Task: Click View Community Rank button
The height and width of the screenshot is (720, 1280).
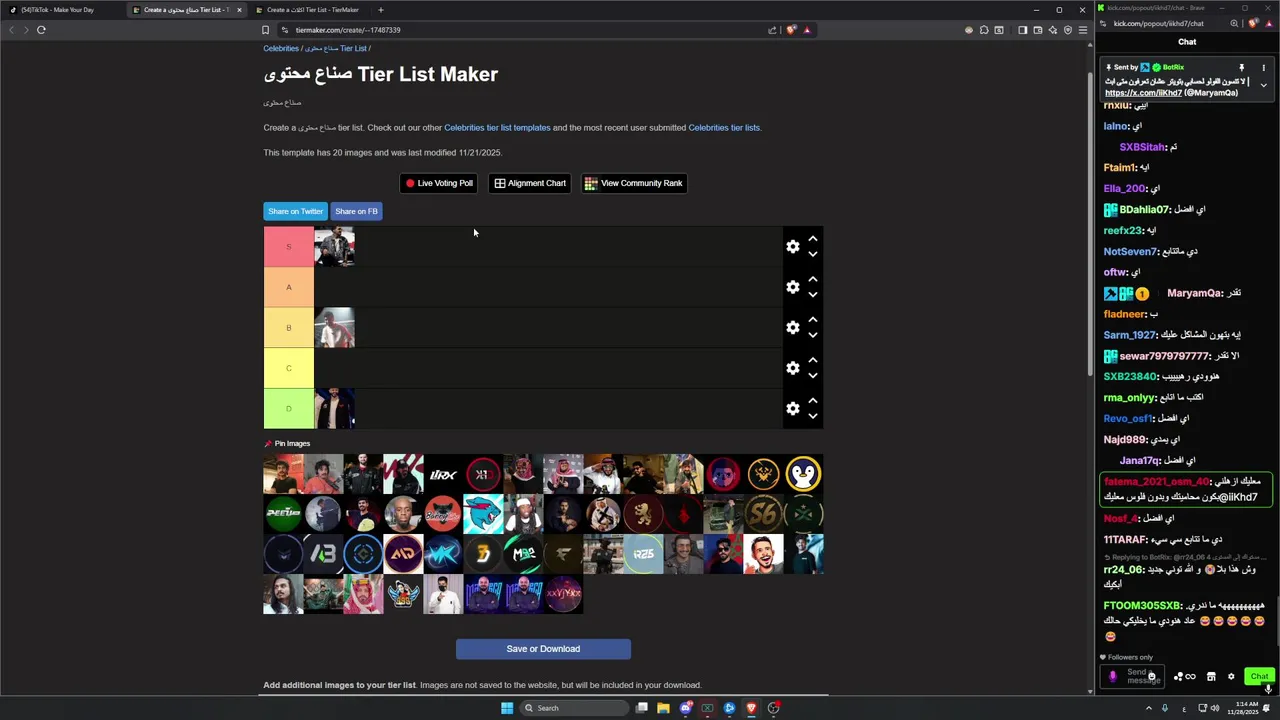Action: (x=634, y=183)
